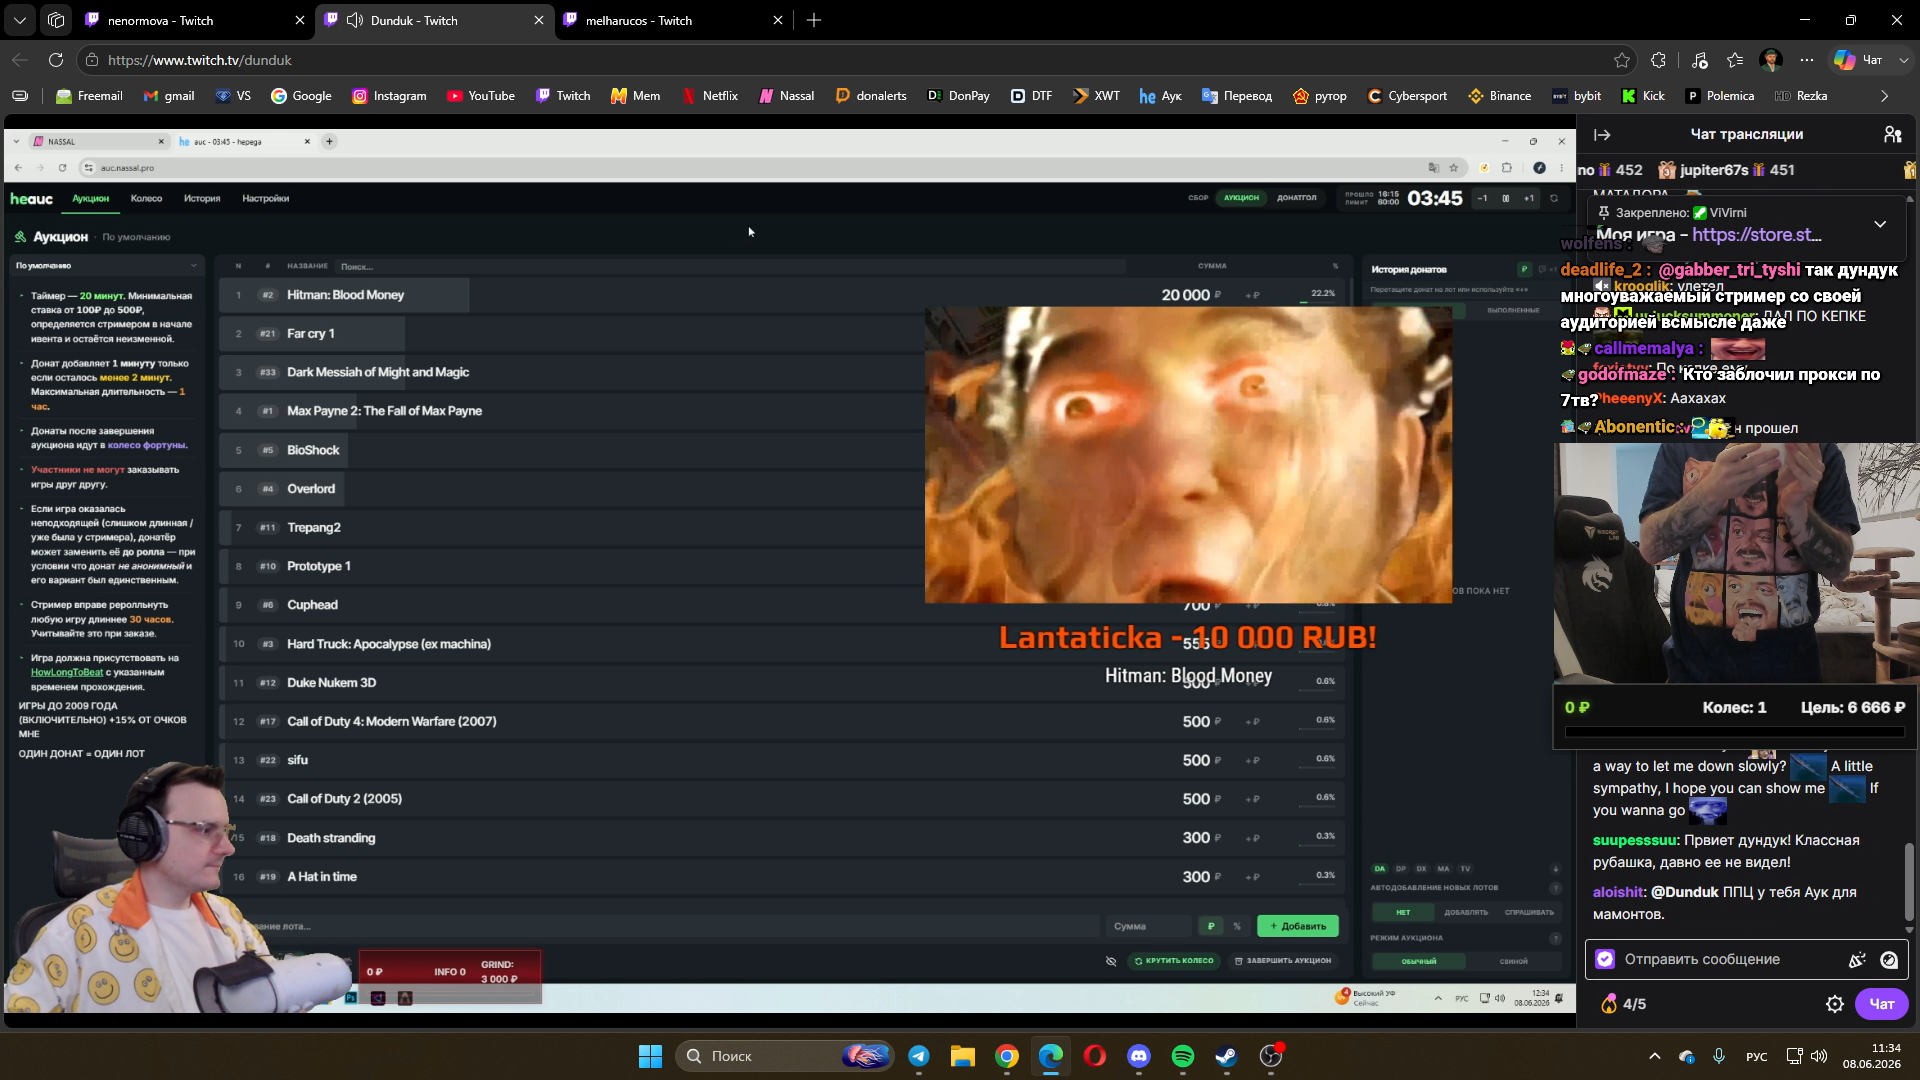Set auto-add new lots to СПРАШИВАТЬ
1920x1080 pixels.
1529,912
